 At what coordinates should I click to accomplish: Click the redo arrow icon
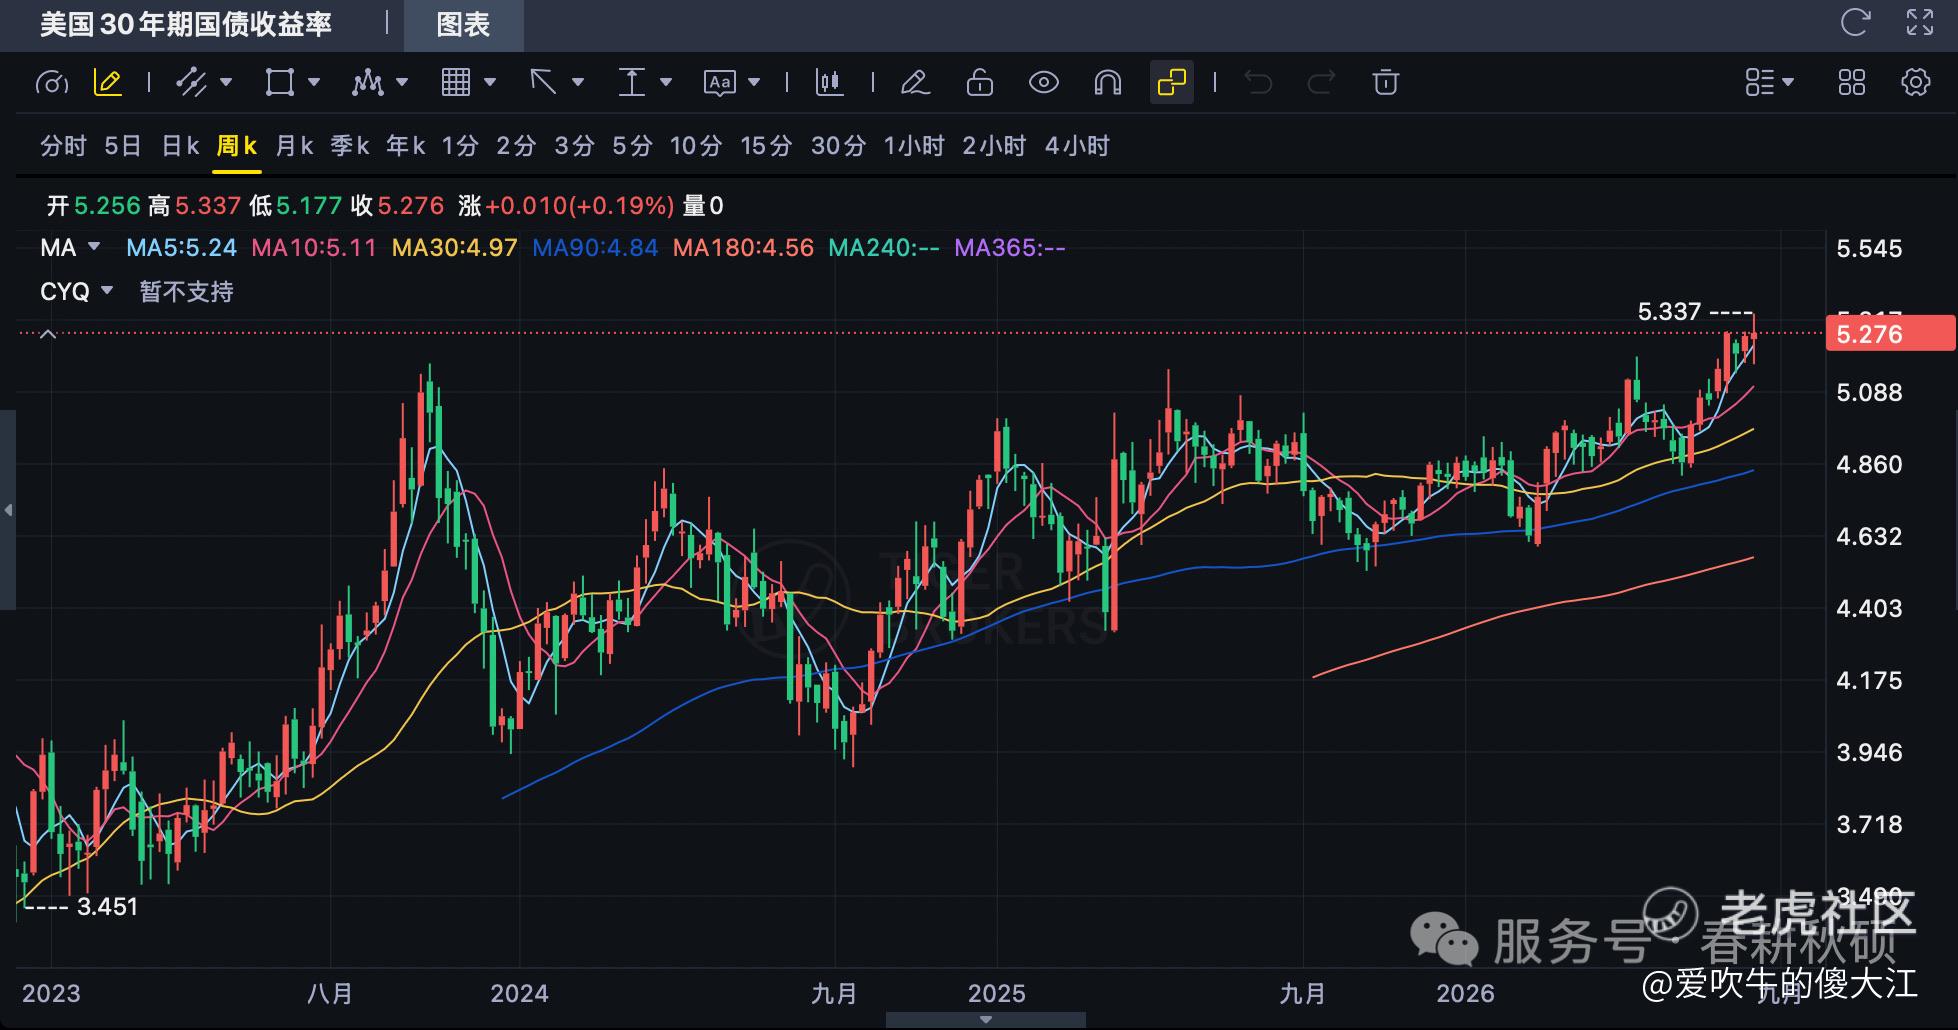point(1322,83)
